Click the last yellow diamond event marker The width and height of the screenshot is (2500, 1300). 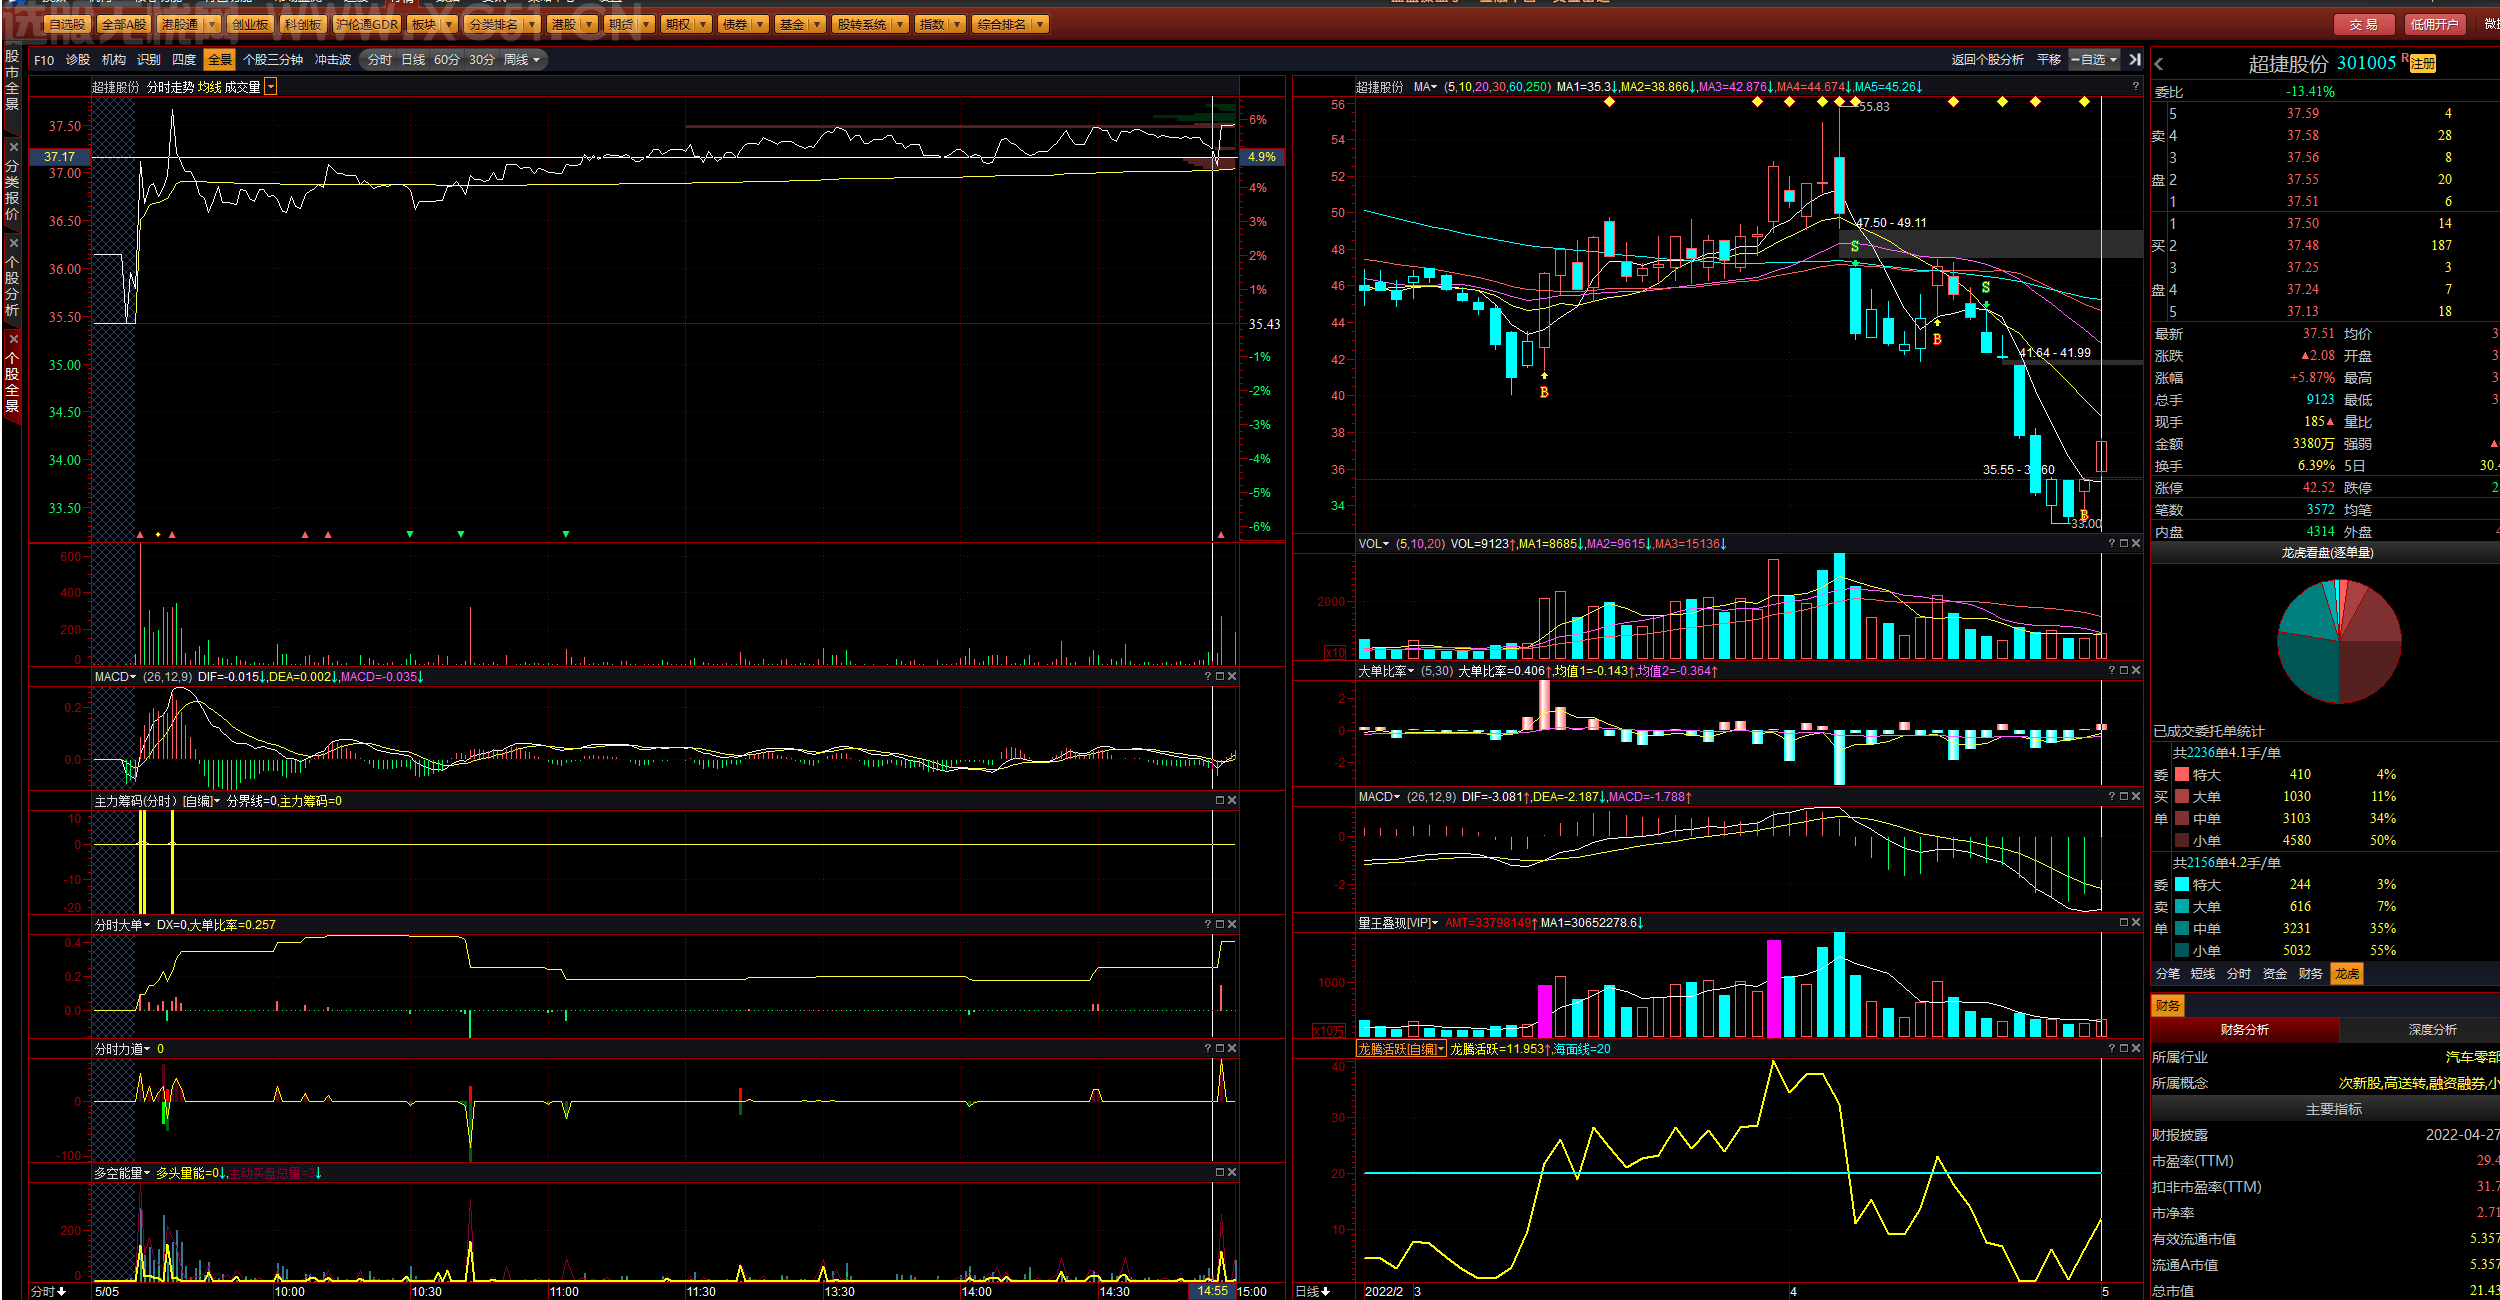click(x=2084, y=102)
